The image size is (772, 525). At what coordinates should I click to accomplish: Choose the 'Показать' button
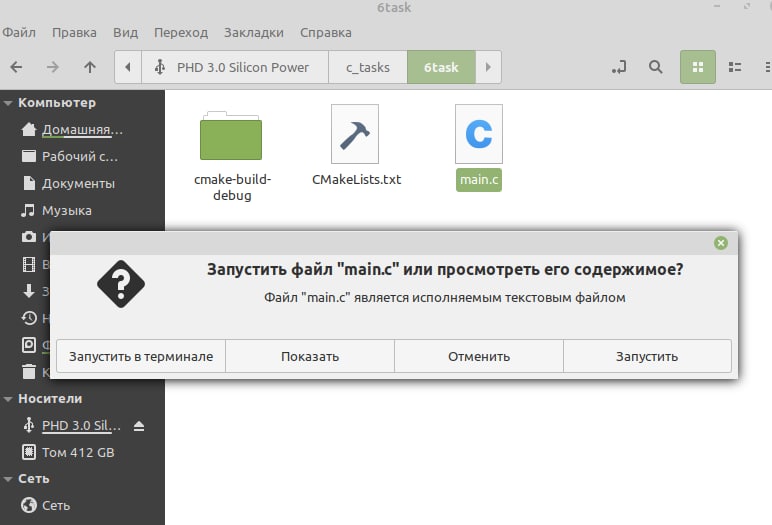[310, 356]
